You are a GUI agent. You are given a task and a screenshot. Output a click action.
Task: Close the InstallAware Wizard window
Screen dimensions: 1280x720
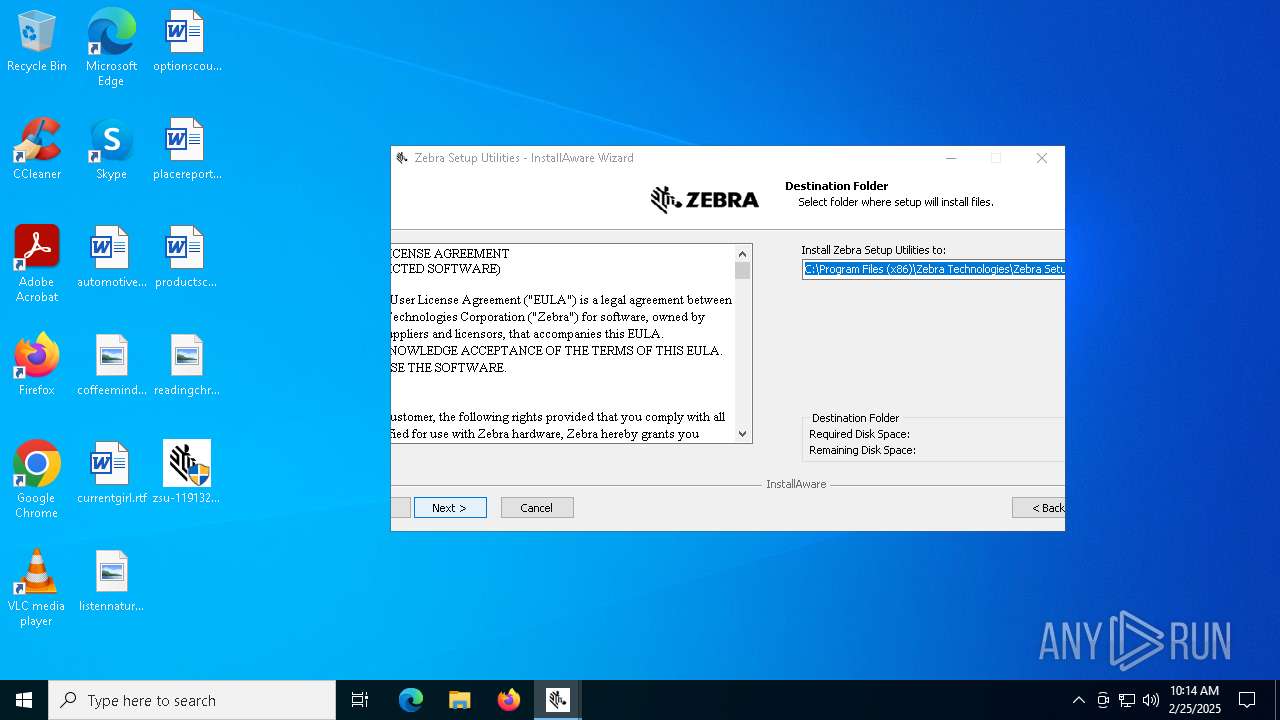click(1041, 158)
